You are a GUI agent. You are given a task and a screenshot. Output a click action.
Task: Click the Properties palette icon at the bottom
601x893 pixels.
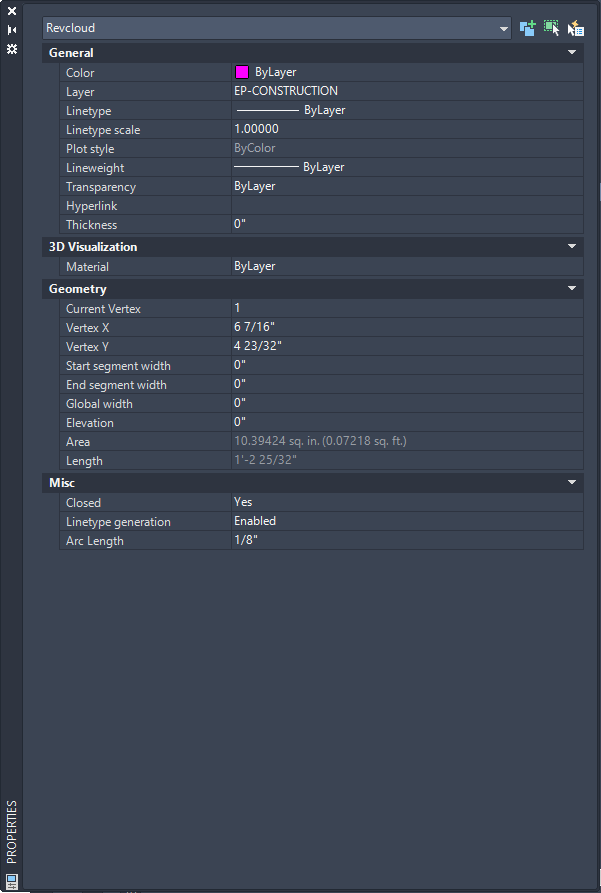point(11,880)
